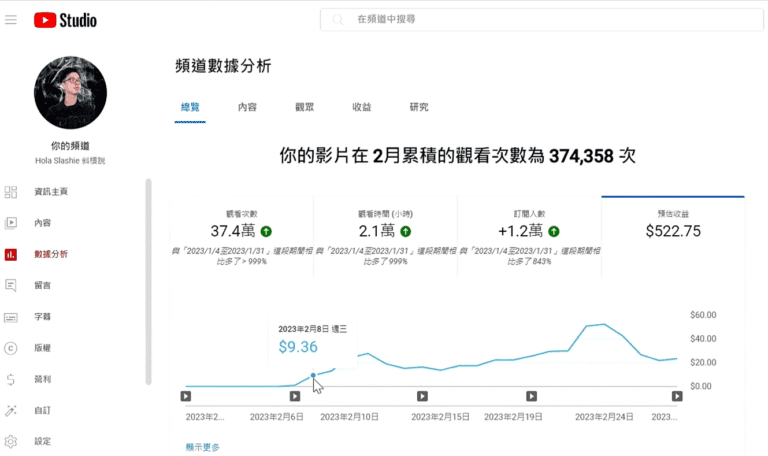Viewport: 768px width, 456px height.
Task: Click the search magnifier icon
Action: pyautogui.click(x=337, y=20)
